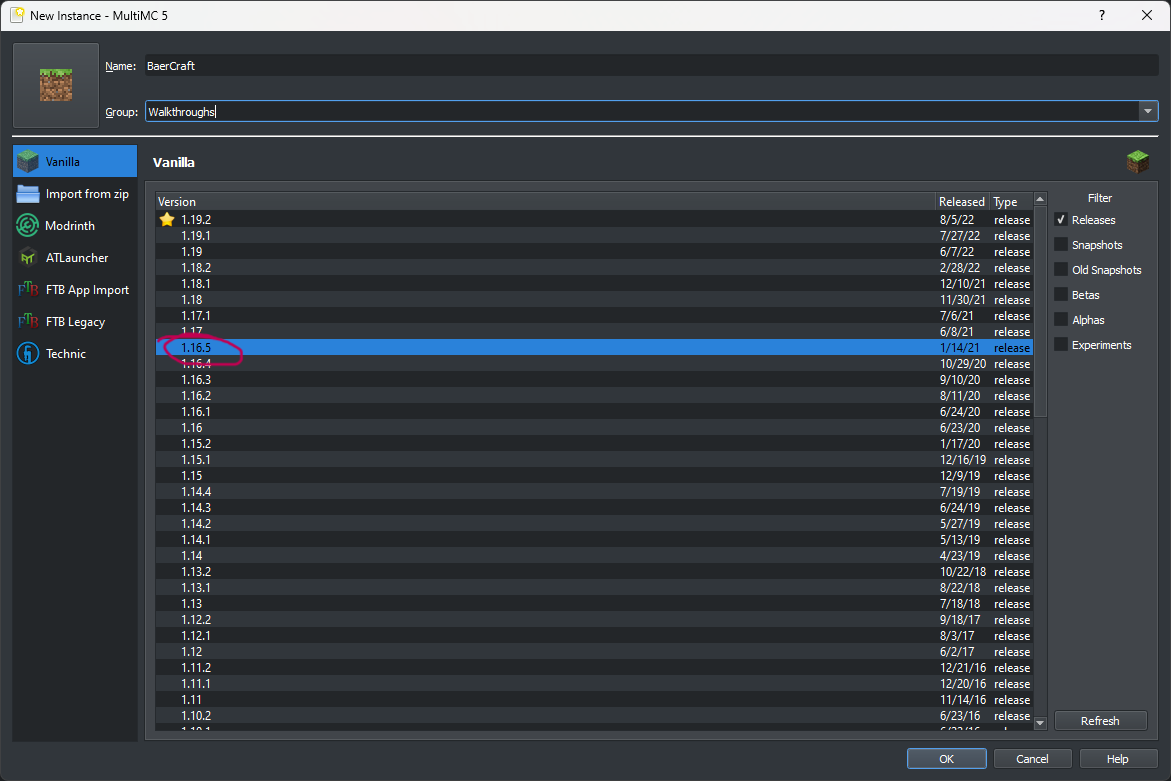
Task: Select version 1.13.1 row
Action: (x=594, y=588)
